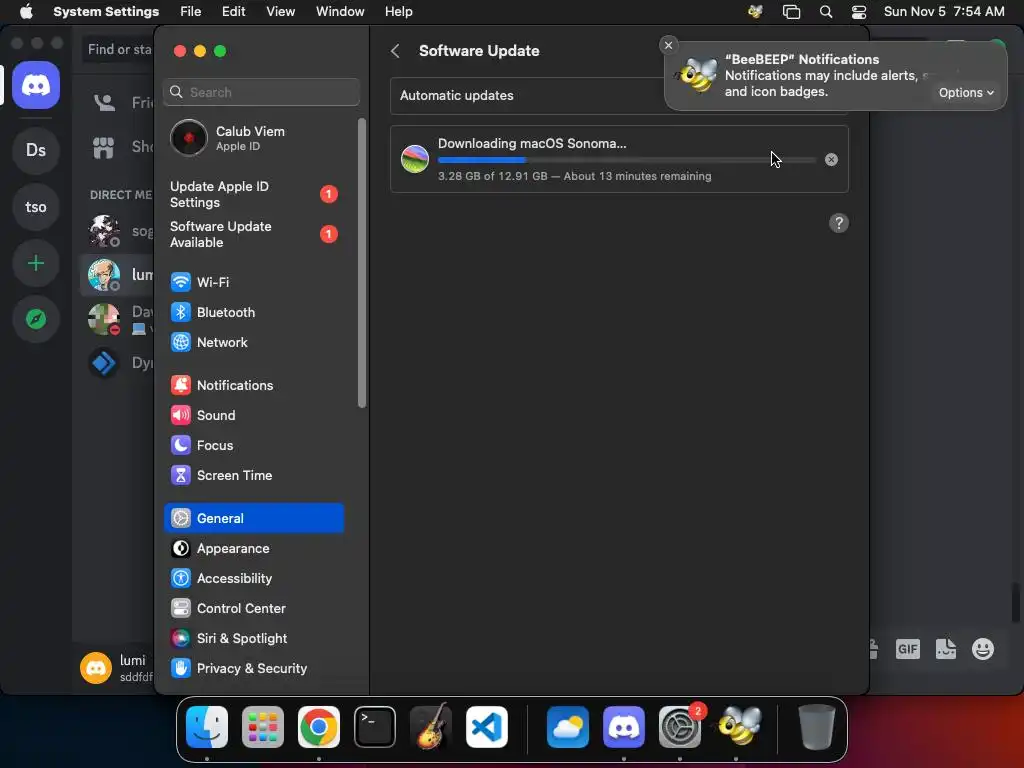Viewport: 1024px width, 768px height.
Task: Open Software Update help question mark
Action: (839, 223)
